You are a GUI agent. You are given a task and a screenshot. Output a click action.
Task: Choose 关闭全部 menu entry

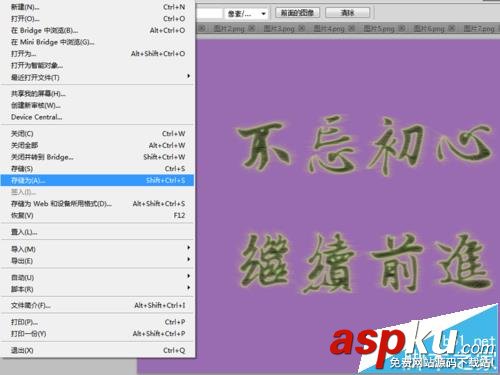click(97, 145)
